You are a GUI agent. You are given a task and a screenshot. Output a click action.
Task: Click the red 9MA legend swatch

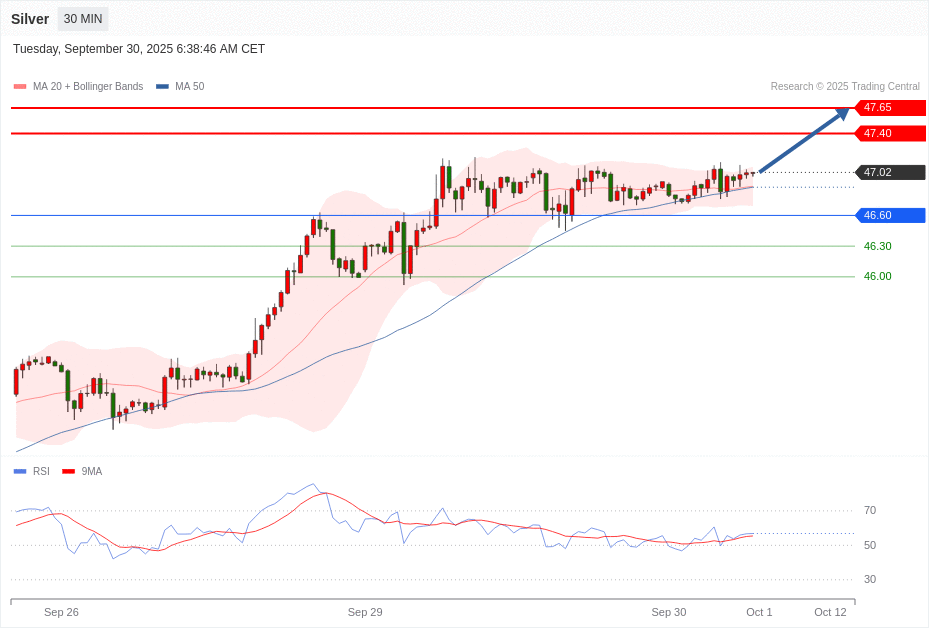coord(69,471)
